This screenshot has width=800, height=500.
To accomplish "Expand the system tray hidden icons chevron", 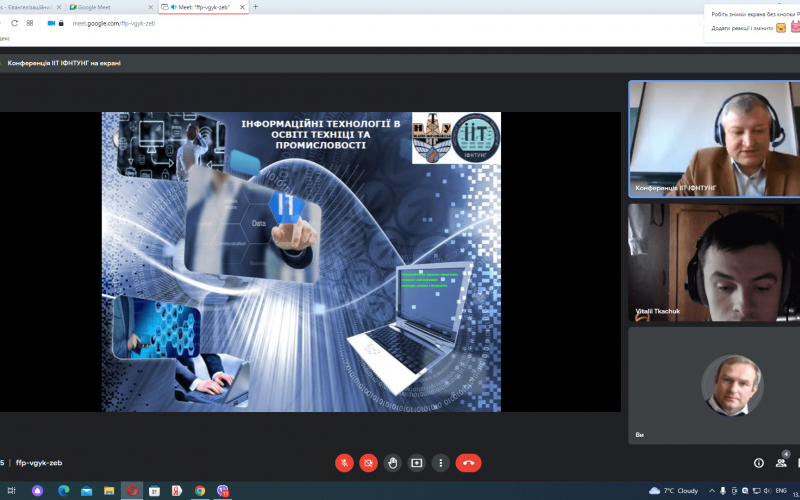I will (x=712, y=491).
